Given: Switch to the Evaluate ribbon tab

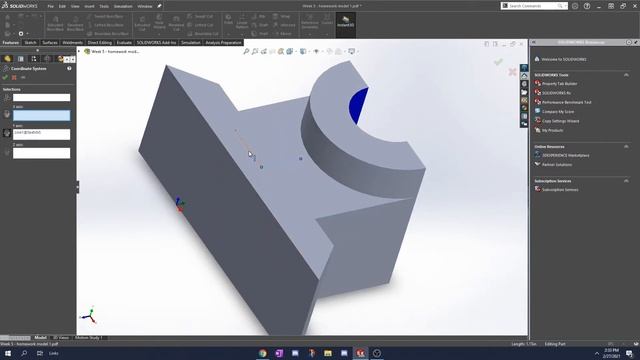Looking at the screenshot, I should [124, 42].
